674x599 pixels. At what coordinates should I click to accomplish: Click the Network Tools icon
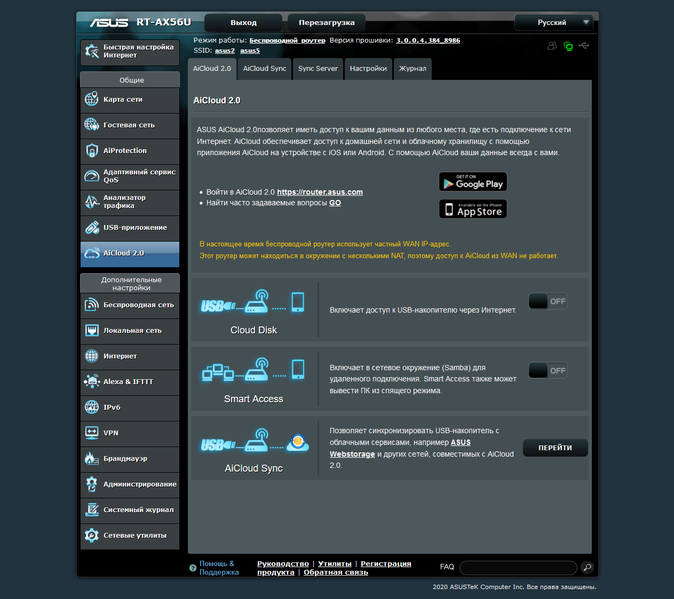point(92,535)
